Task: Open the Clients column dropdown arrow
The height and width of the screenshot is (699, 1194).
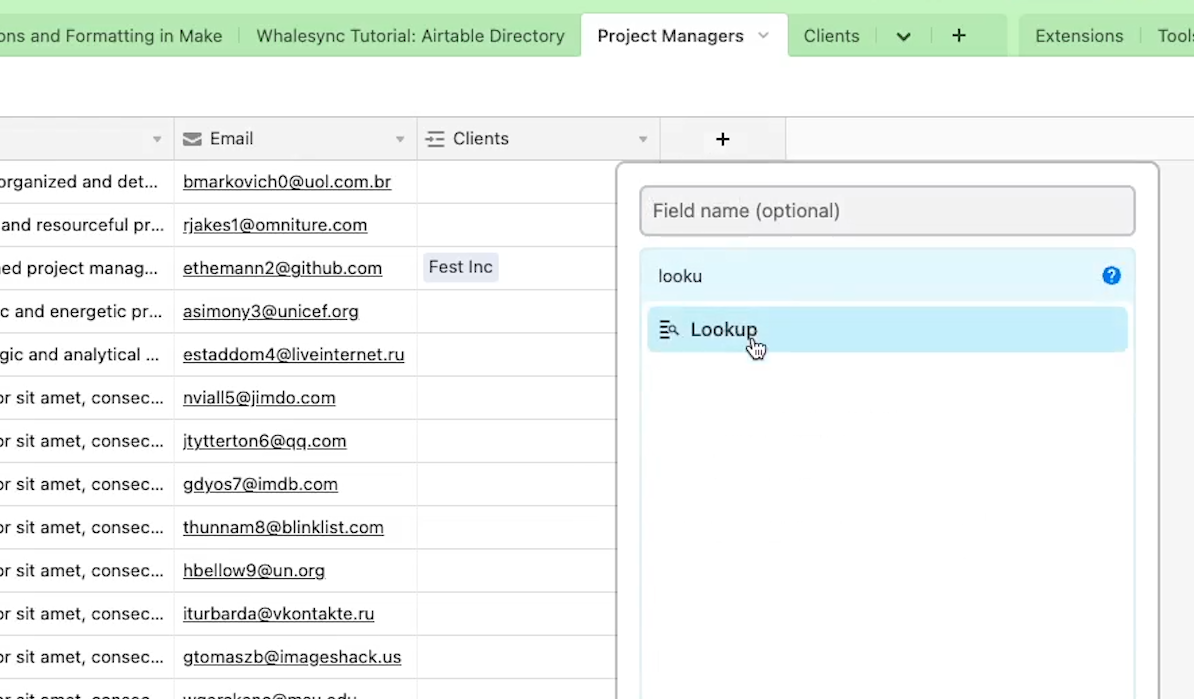Action: point(643,139)
